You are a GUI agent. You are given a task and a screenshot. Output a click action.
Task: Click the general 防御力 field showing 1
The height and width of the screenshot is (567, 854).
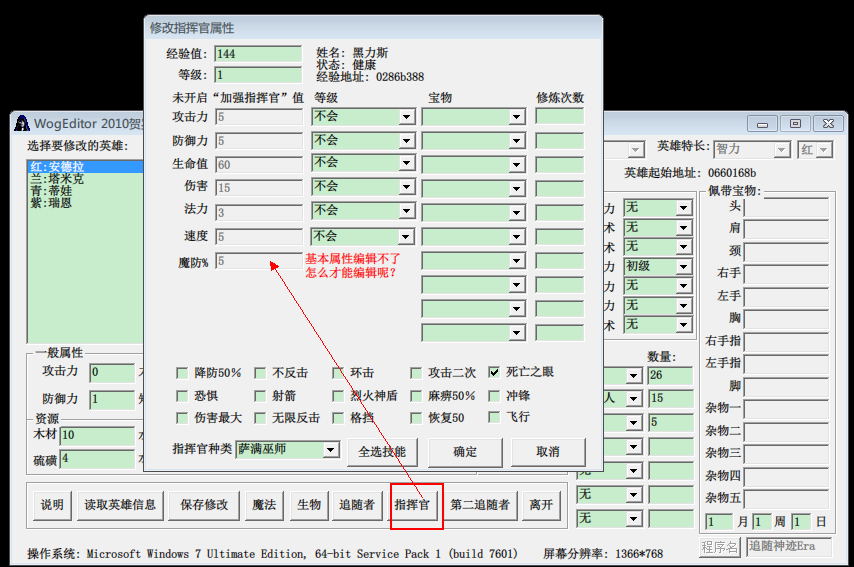[x=112, y=399]
